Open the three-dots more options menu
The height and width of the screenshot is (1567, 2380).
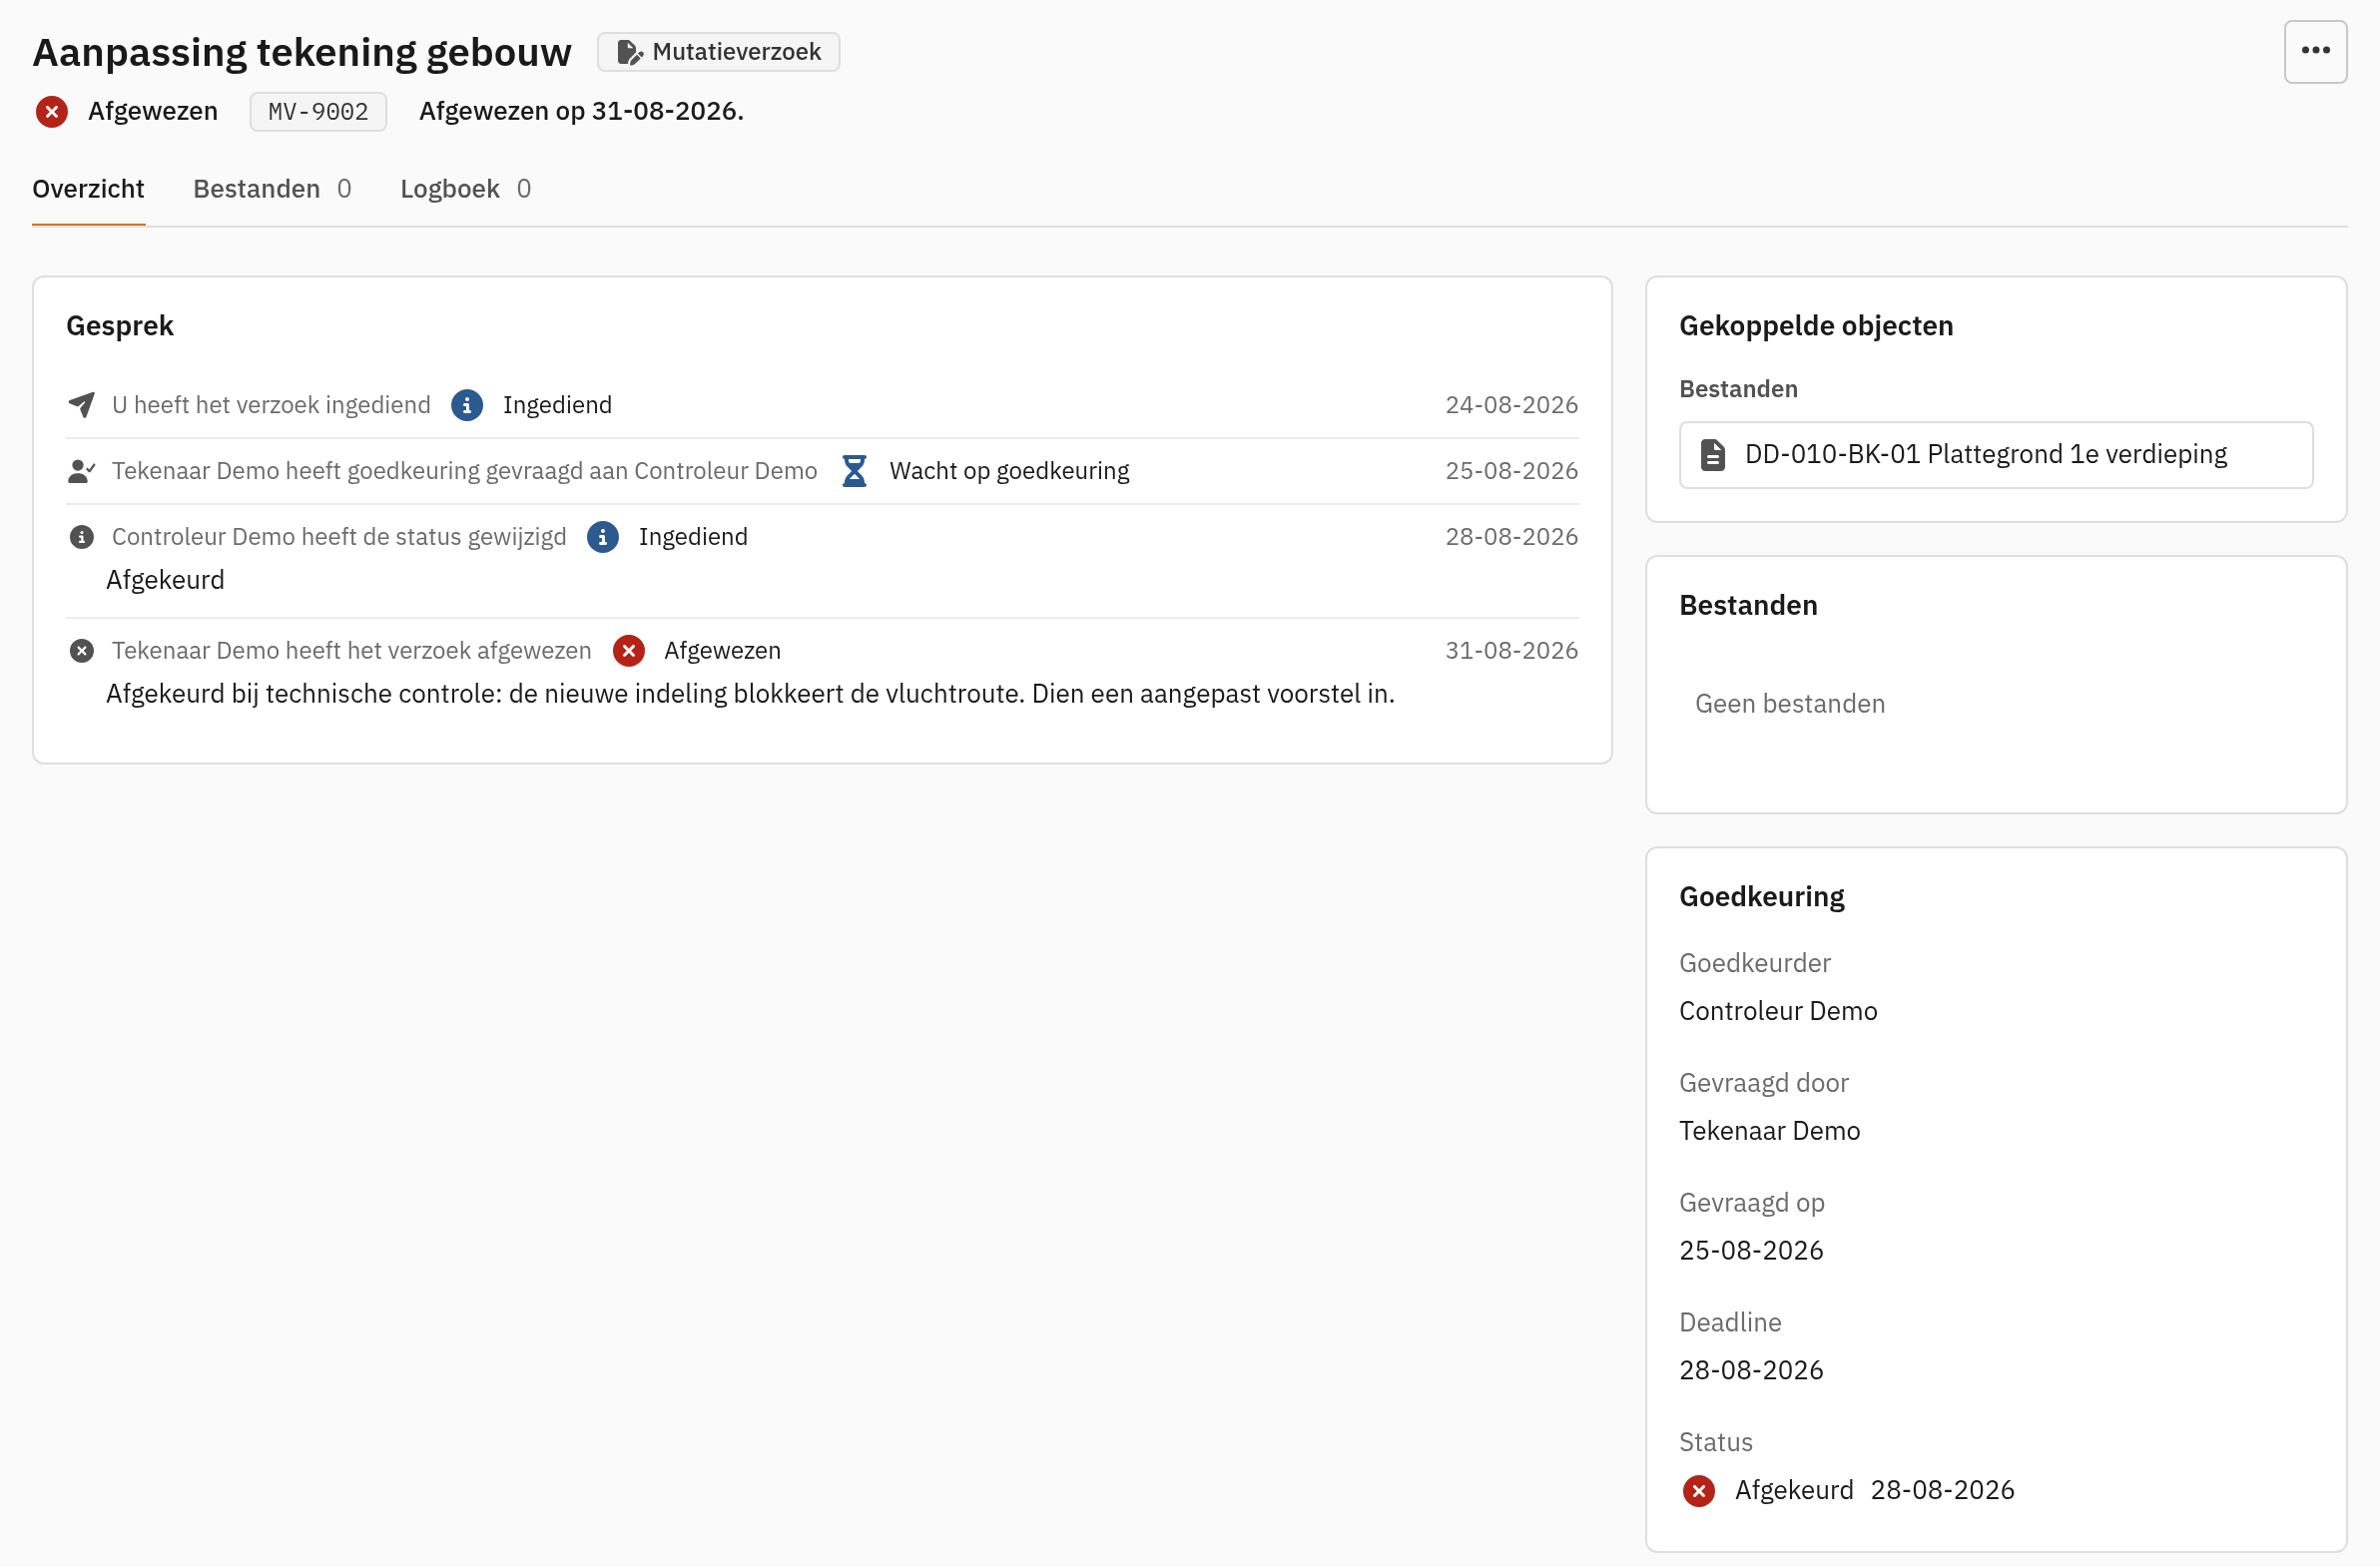[x=2315, y=51]
